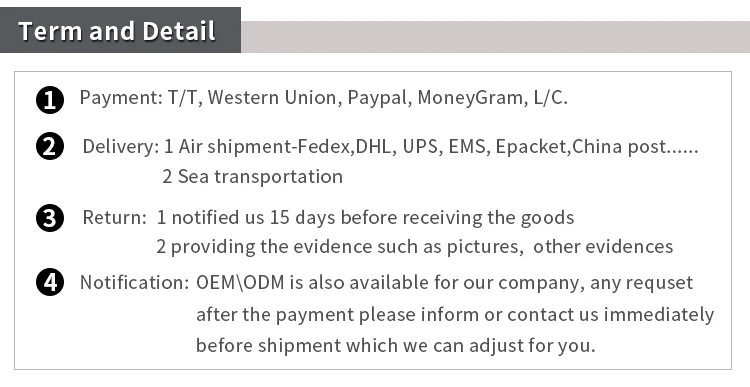This screenshot has width=750, height=387.
Task: Click the Delivery label
Action: pos(121,146)
